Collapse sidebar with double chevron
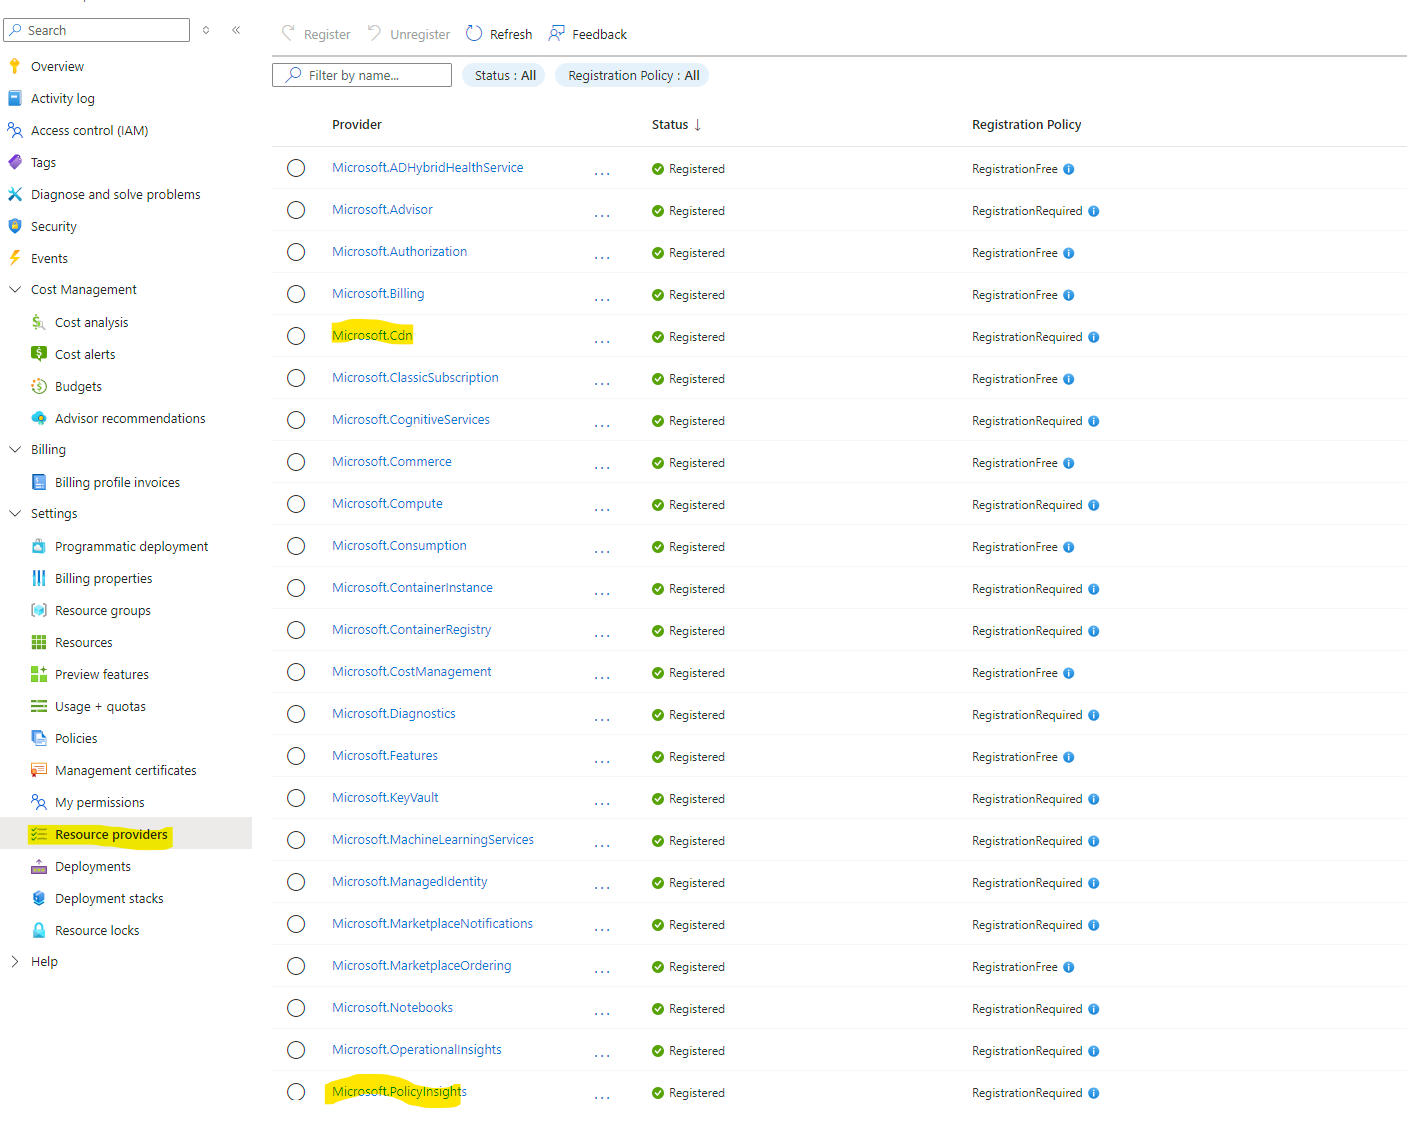Screen dimensions: 1407x1134 [x=236, y=30]
